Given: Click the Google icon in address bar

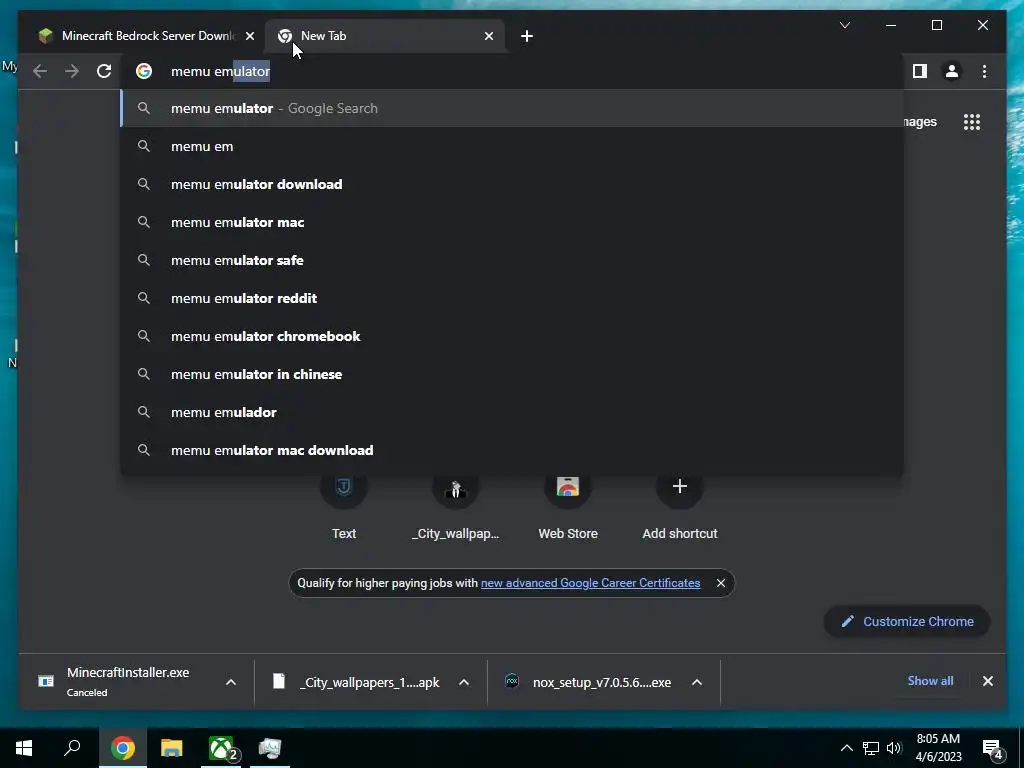Looking at the screenshot, I should 144,71.
